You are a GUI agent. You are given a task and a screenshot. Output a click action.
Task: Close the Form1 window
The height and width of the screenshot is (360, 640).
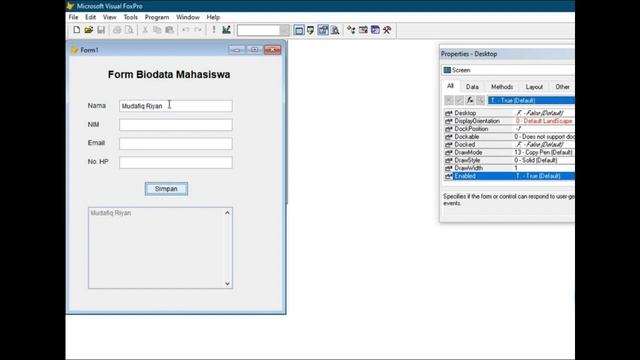(272, 50)
